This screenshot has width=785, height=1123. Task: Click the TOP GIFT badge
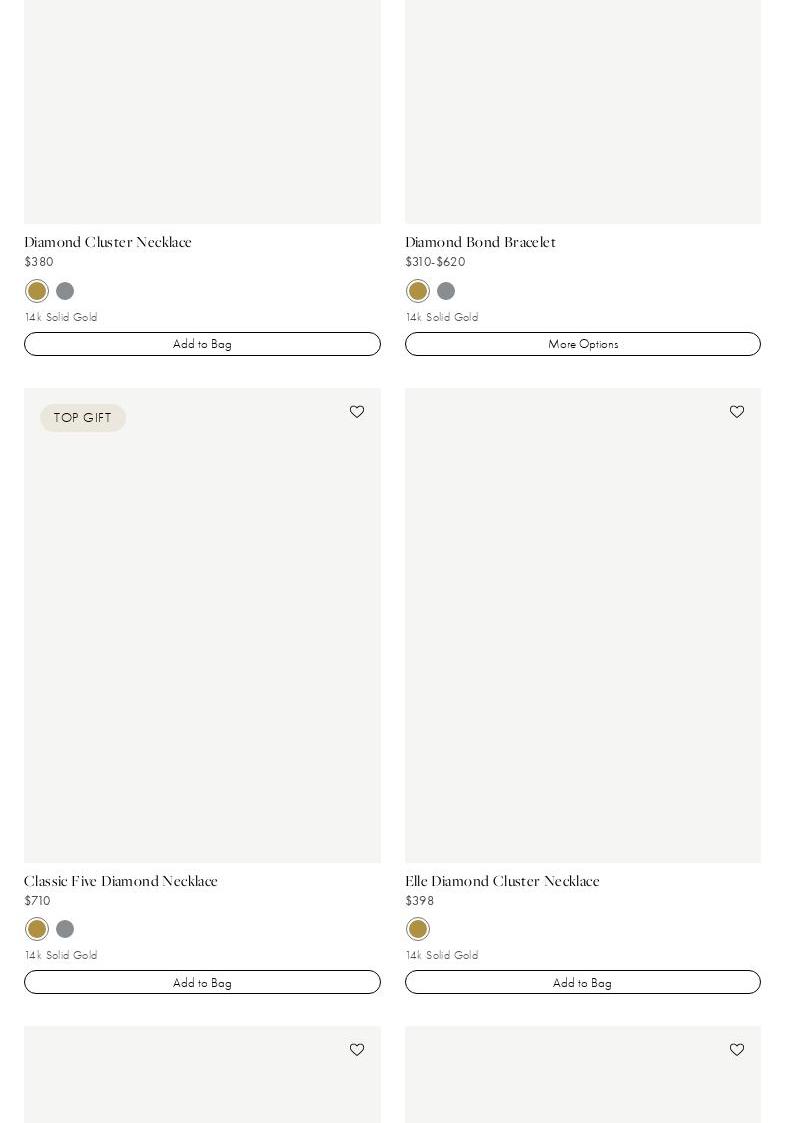pyautogui.click(x=83, y=418)
